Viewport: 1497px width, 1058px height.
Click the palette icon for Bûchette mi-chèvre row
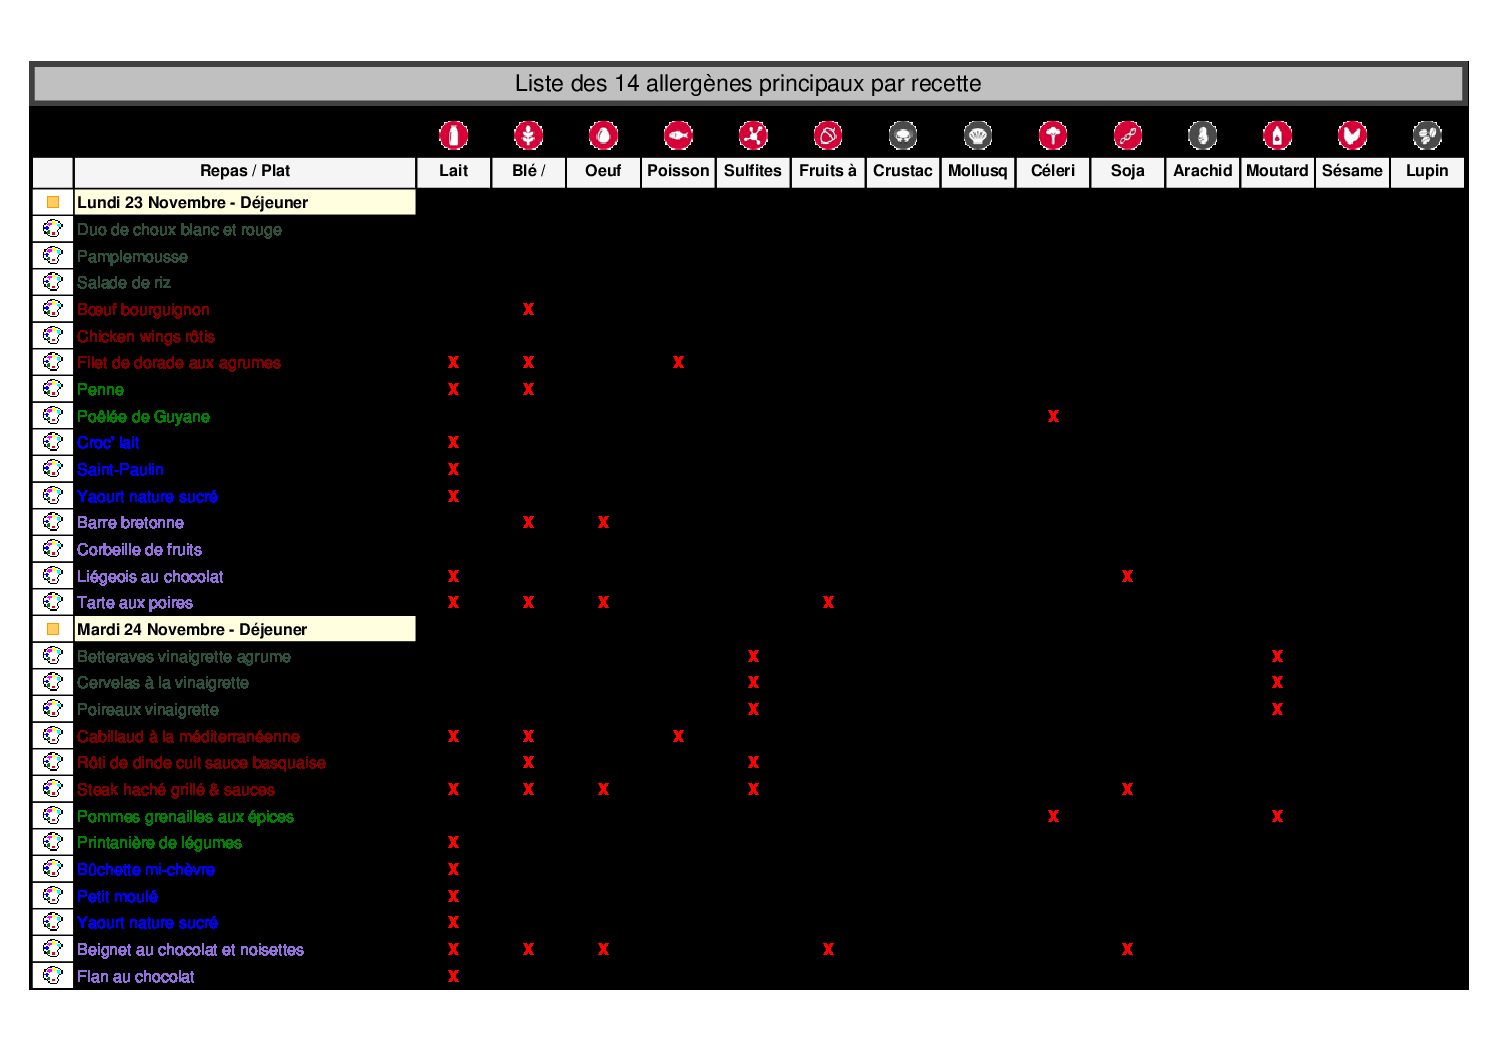click(53, 869)
